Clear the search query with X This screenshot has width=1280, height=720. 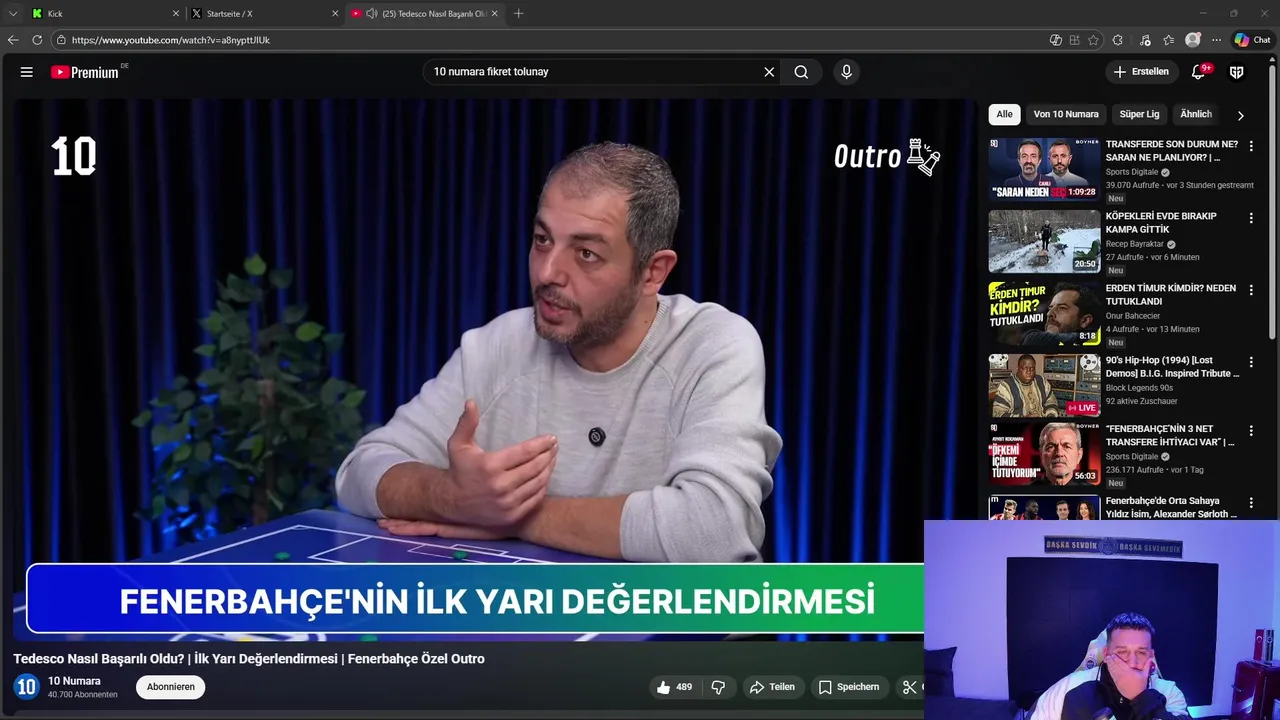point(769,72)
